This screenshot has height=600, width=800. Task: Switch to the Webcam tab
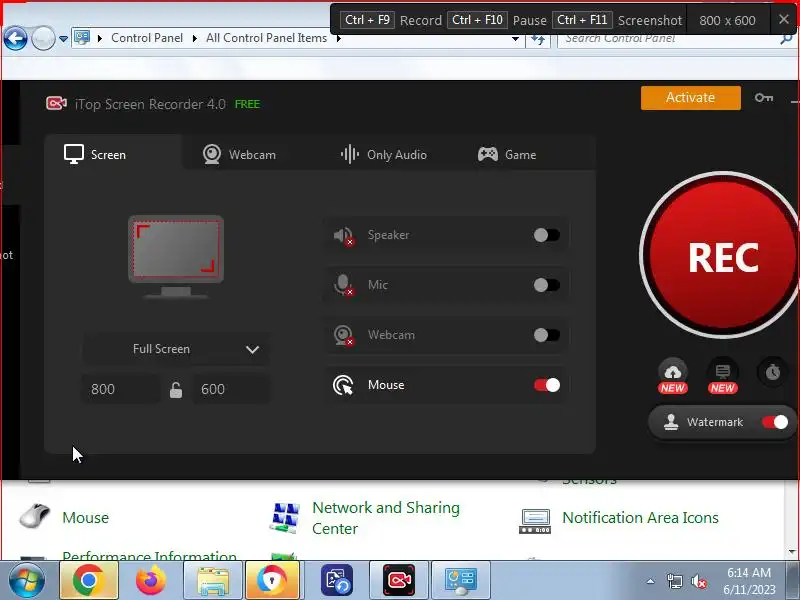pos(239,154)
